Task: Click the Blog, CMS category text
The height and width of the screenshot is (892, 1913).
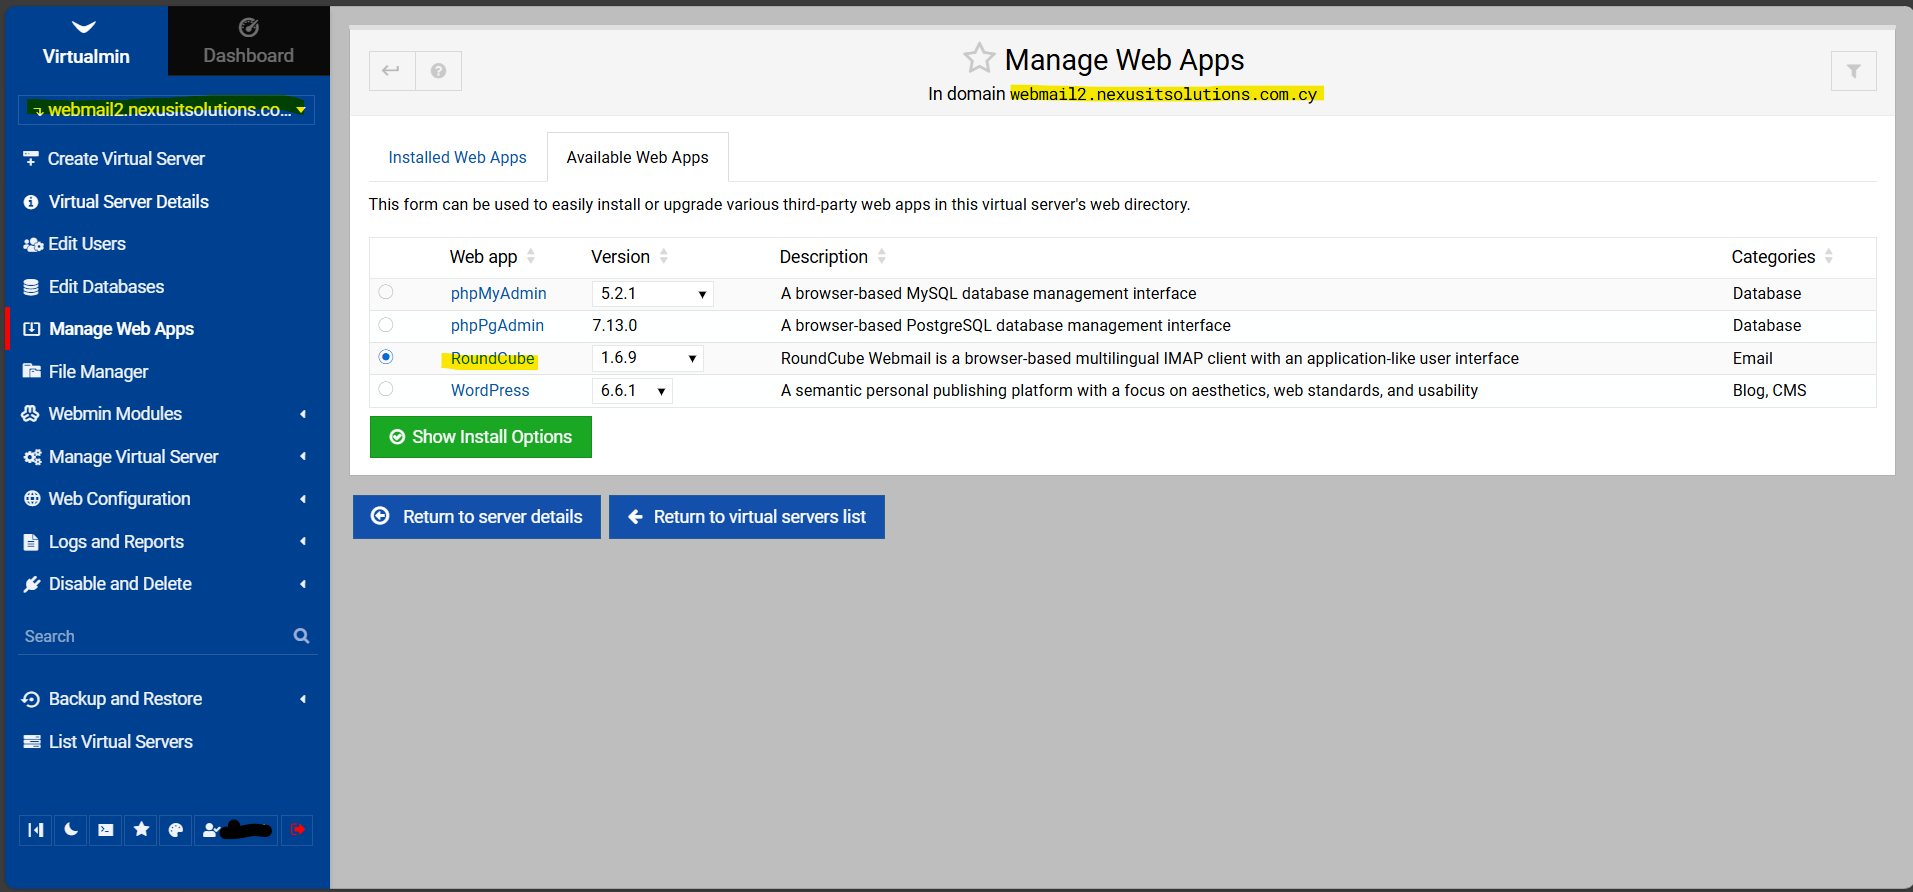Action: tap(1769, 391)
